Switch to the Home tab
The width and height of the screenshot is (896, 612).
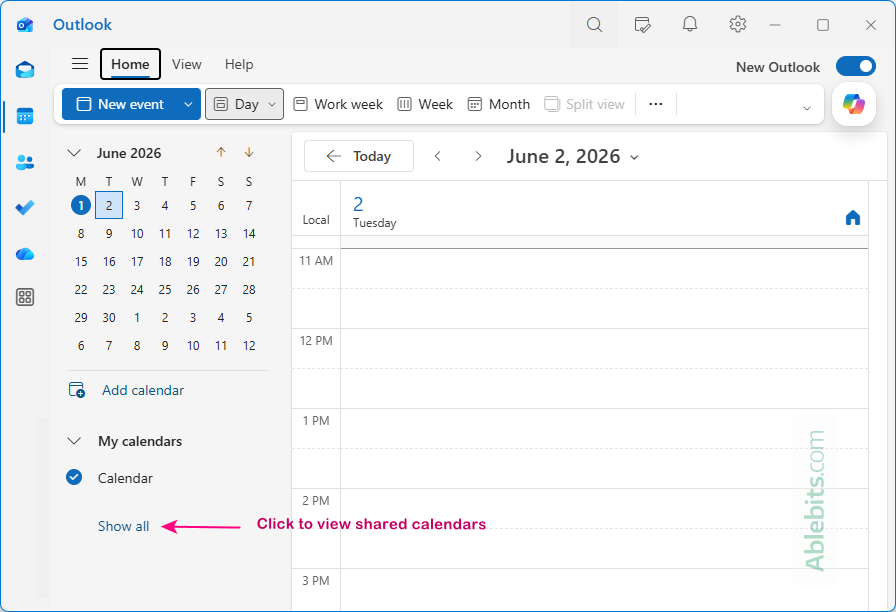coord(130,64)
